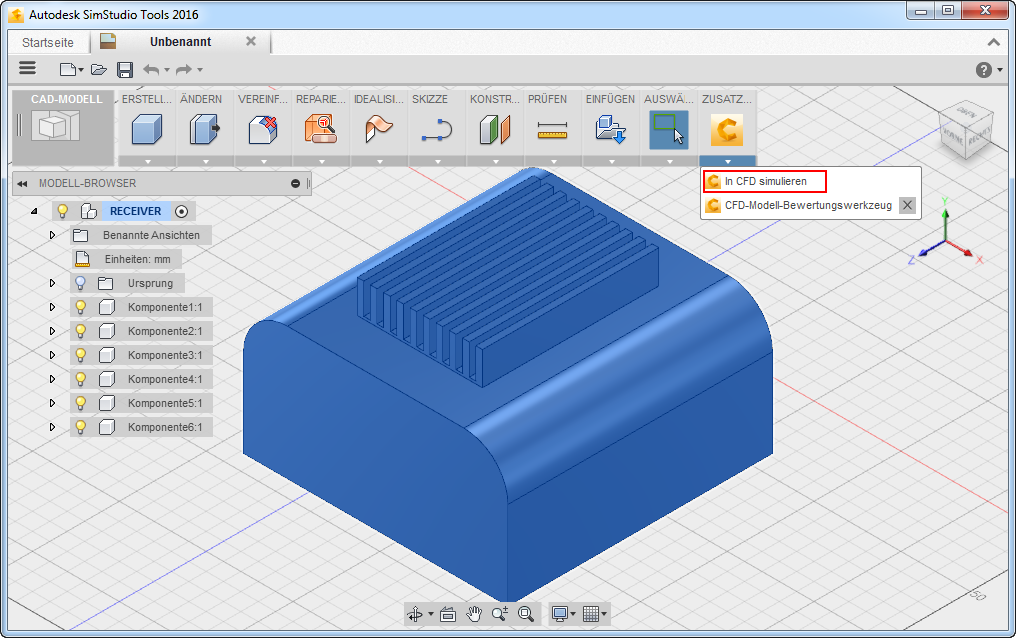Switch to the Unbenannt document tab
The width and height of the screenshot is (1016, 638).
180,42
